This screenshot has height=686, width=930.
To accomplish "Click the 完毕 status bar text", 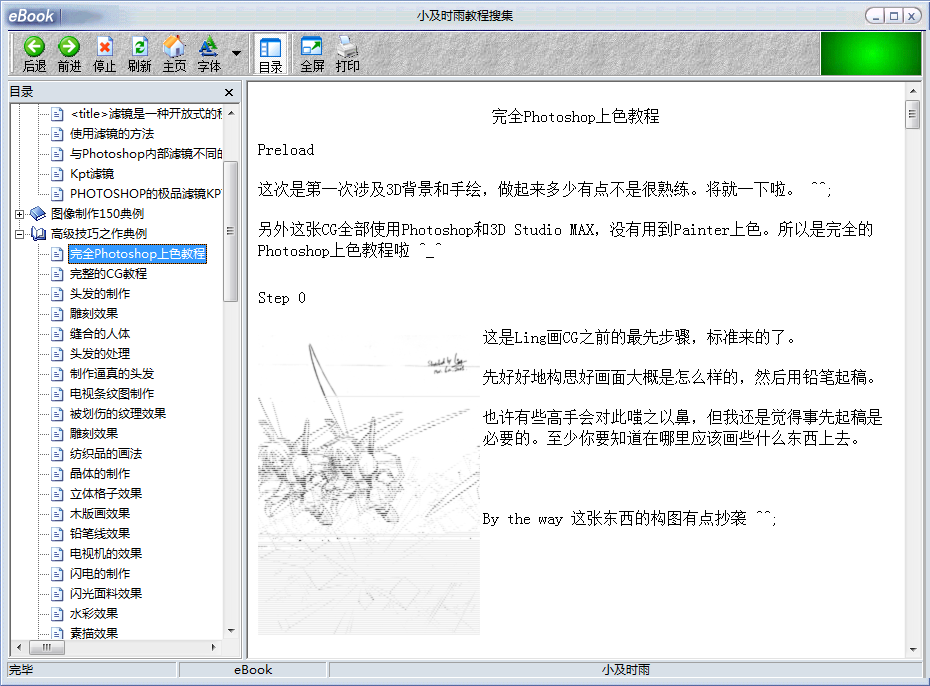I will pos(21,670).
